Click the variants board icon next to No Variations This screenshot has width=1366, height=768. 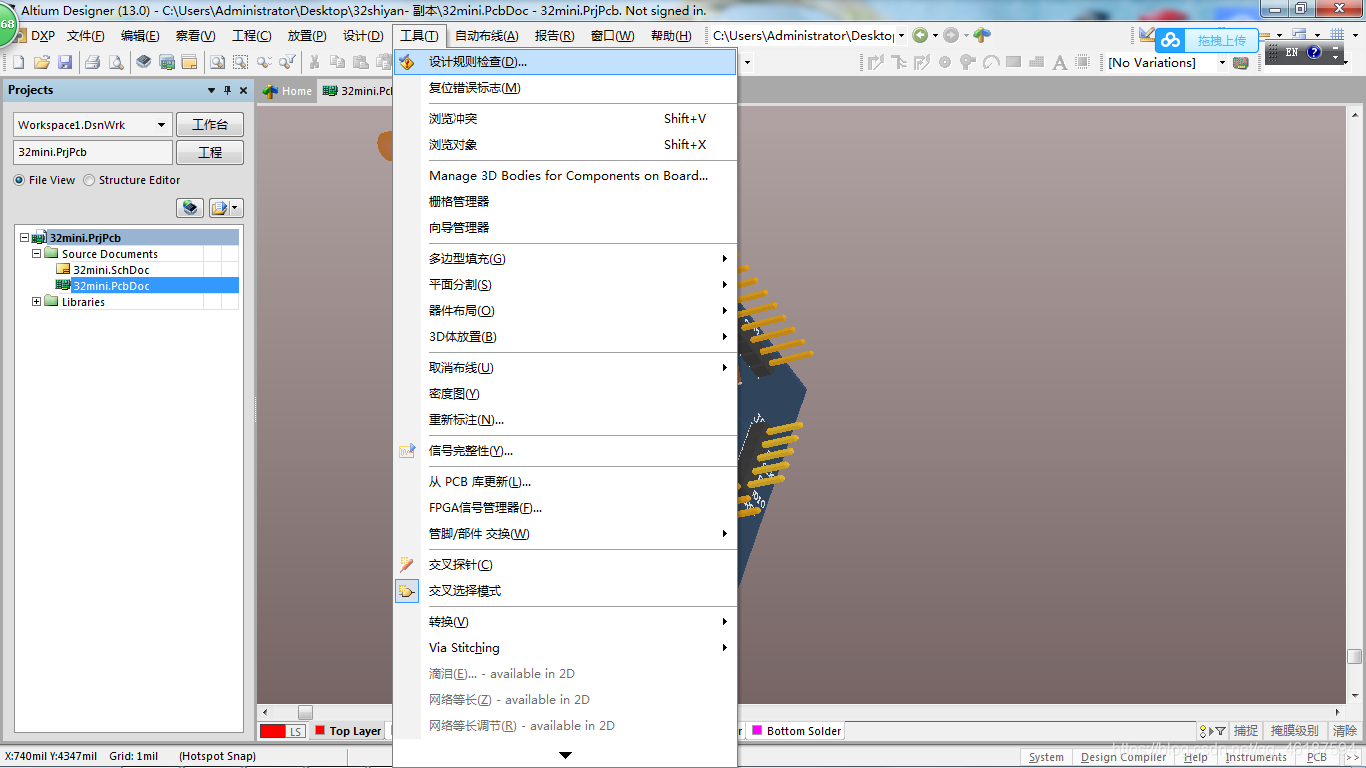(1240, 62)
